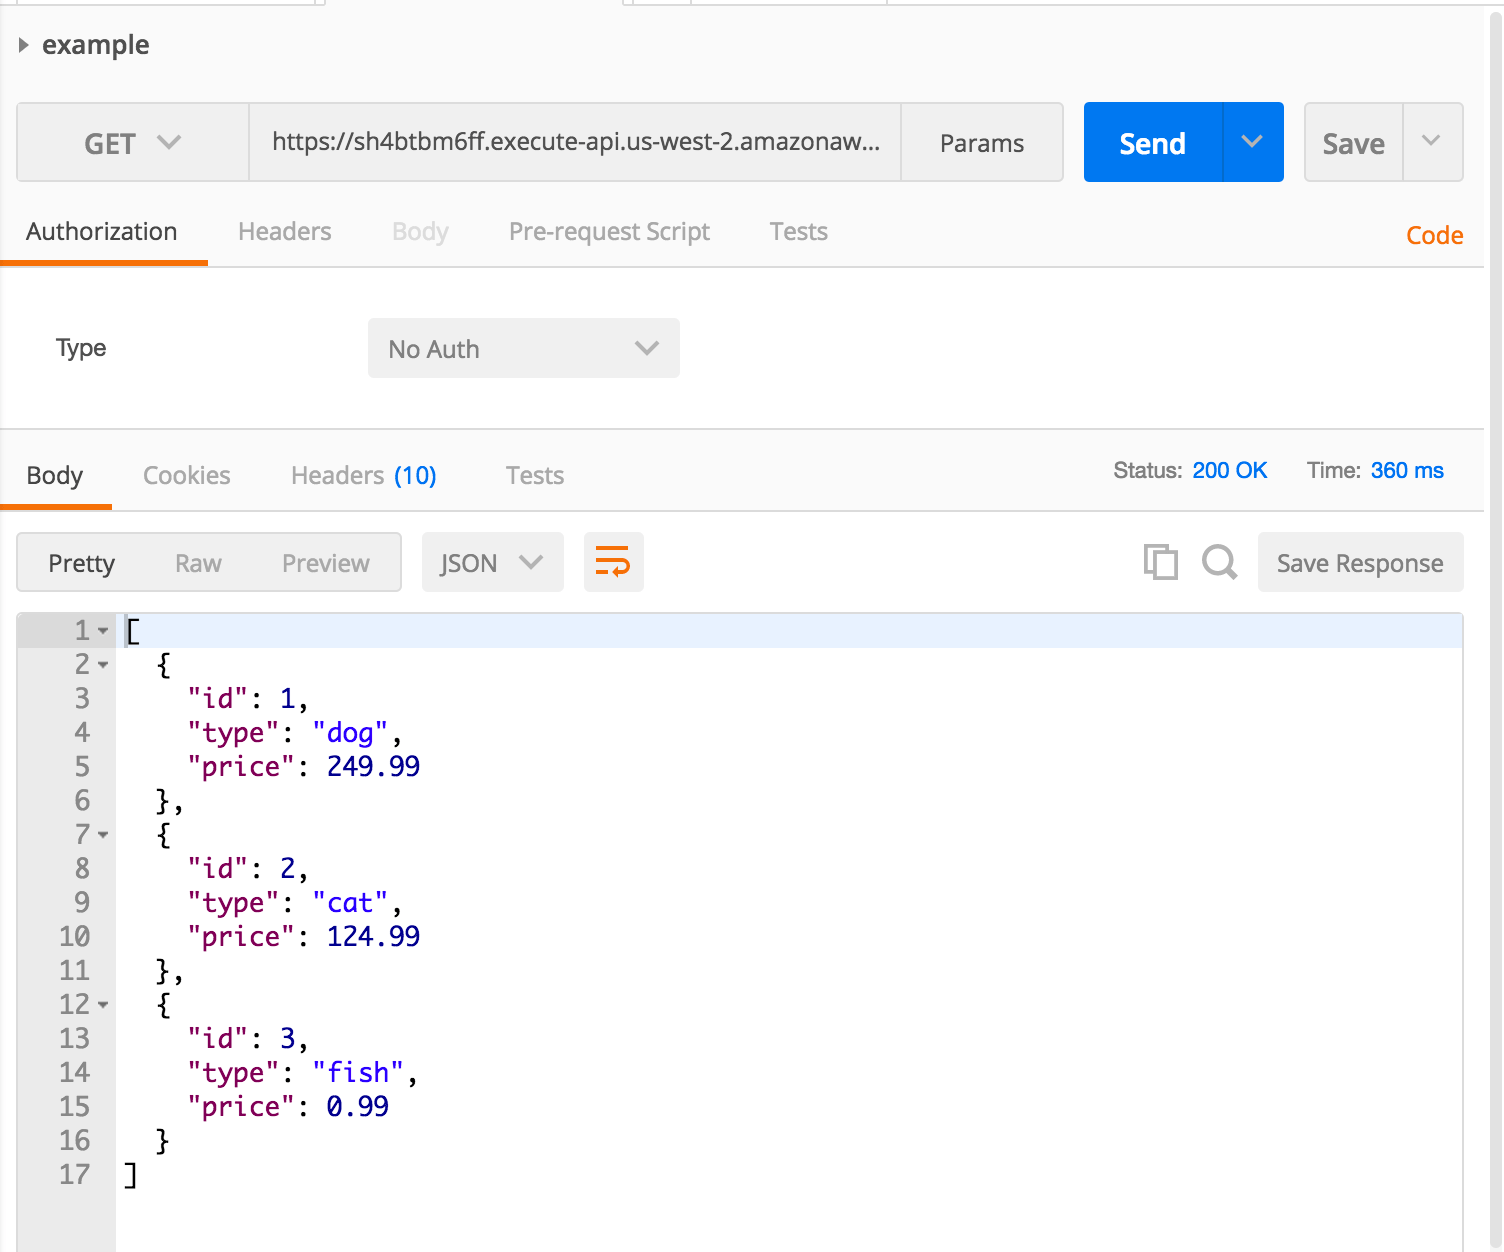
Task: Open the No Auth type dropdown
Action: (x=524, y=348)
